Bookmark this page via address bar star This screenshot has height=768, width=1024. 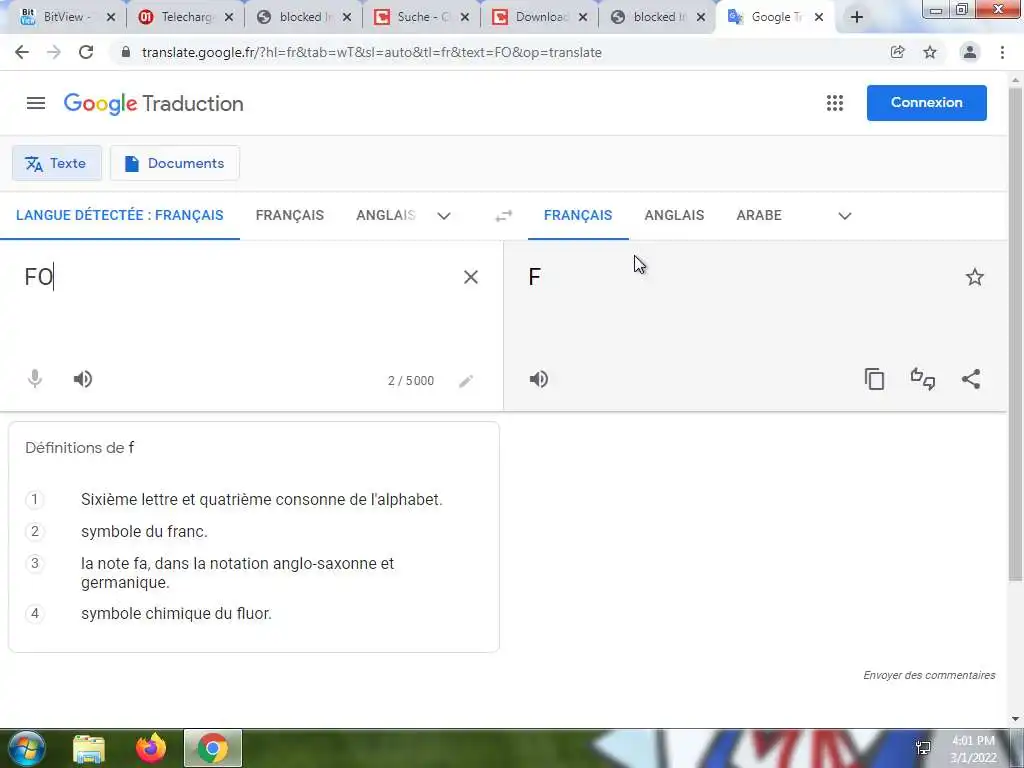click(x=930, y=52)
